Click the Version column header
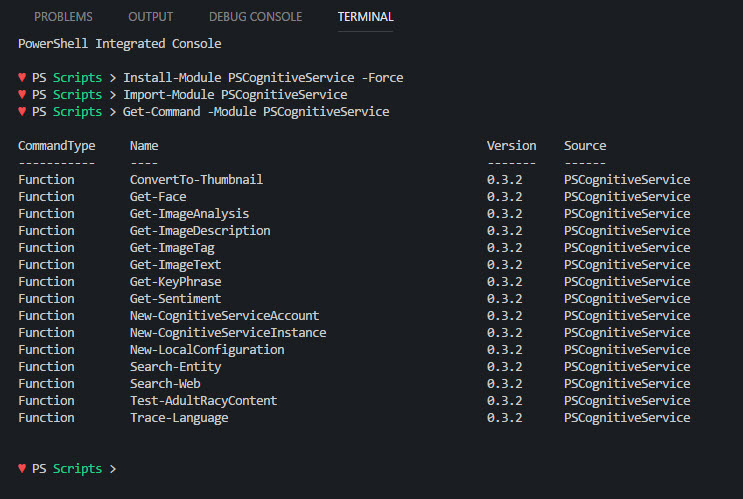The height and width of the screenshot is (499, 743). pos(511,146)
